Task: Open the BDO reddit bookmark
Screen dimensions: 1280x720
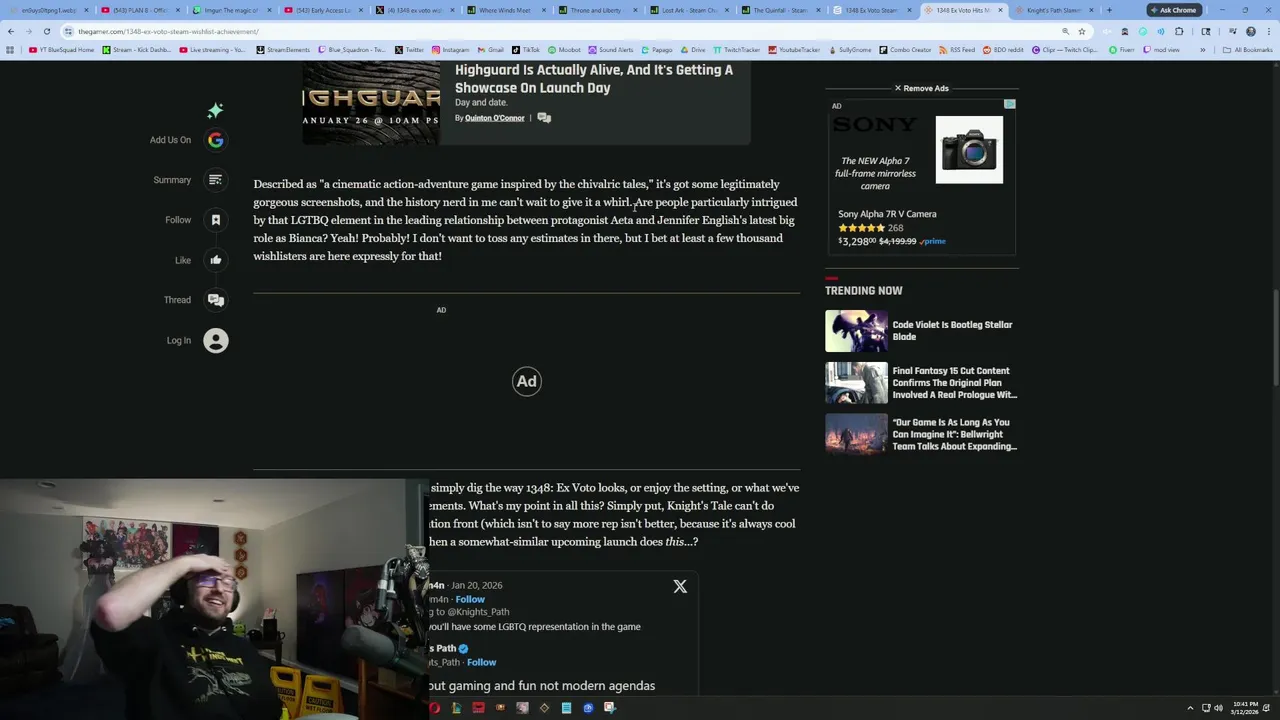Action: click(1003, 49)
